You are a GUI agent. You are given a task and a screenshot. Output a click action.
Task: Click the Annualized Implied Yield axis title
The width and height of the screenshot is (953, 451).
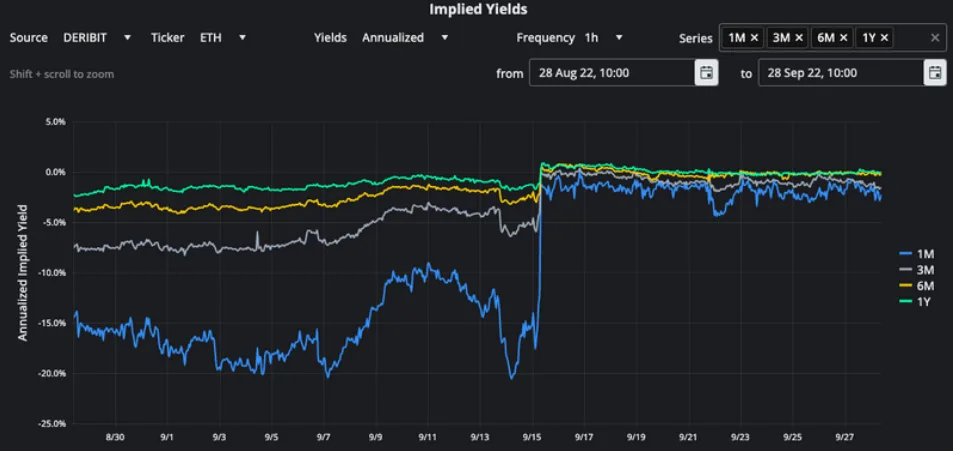23,272
